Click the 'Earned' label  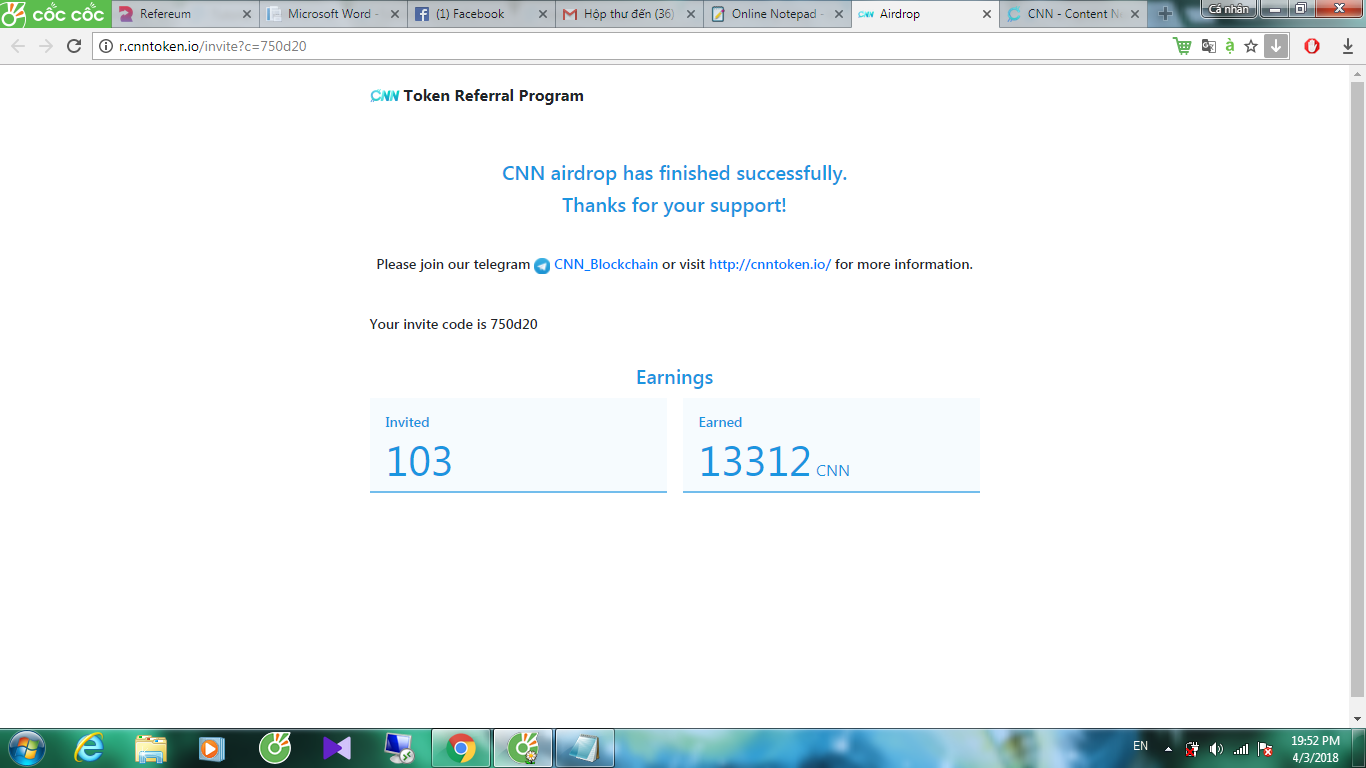[x=720, y=422]
